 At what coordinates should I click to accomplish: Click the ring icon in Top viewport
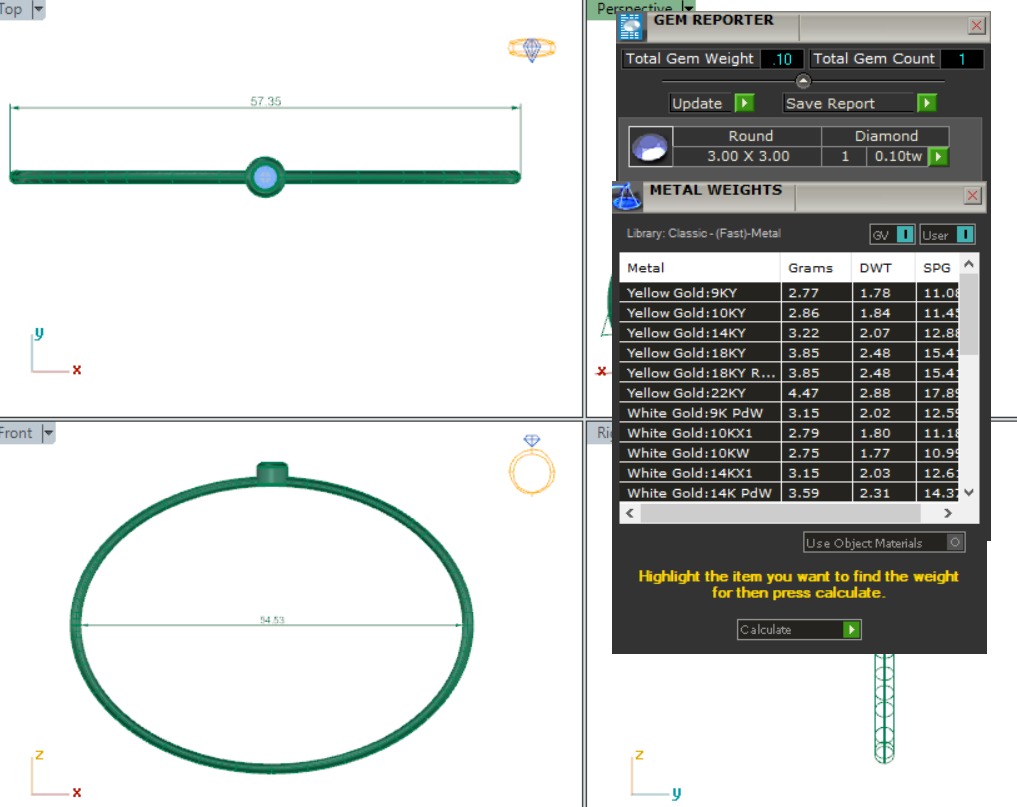click(x=532, y=49)
